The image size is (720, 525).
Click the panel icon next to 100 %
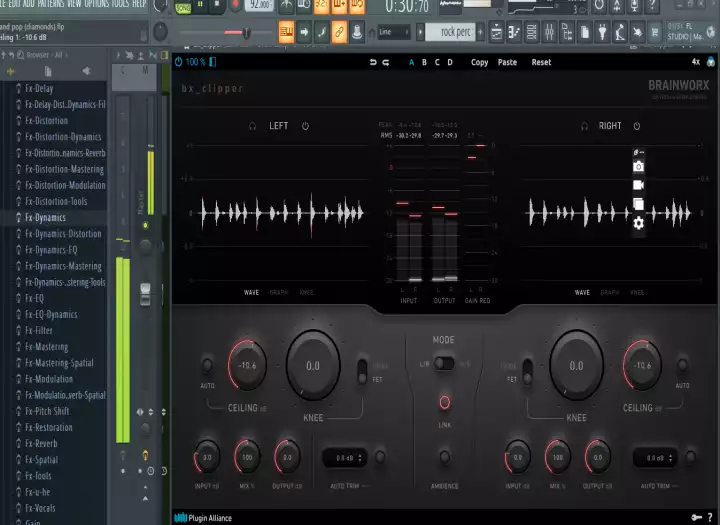click(x=213, y=62)
